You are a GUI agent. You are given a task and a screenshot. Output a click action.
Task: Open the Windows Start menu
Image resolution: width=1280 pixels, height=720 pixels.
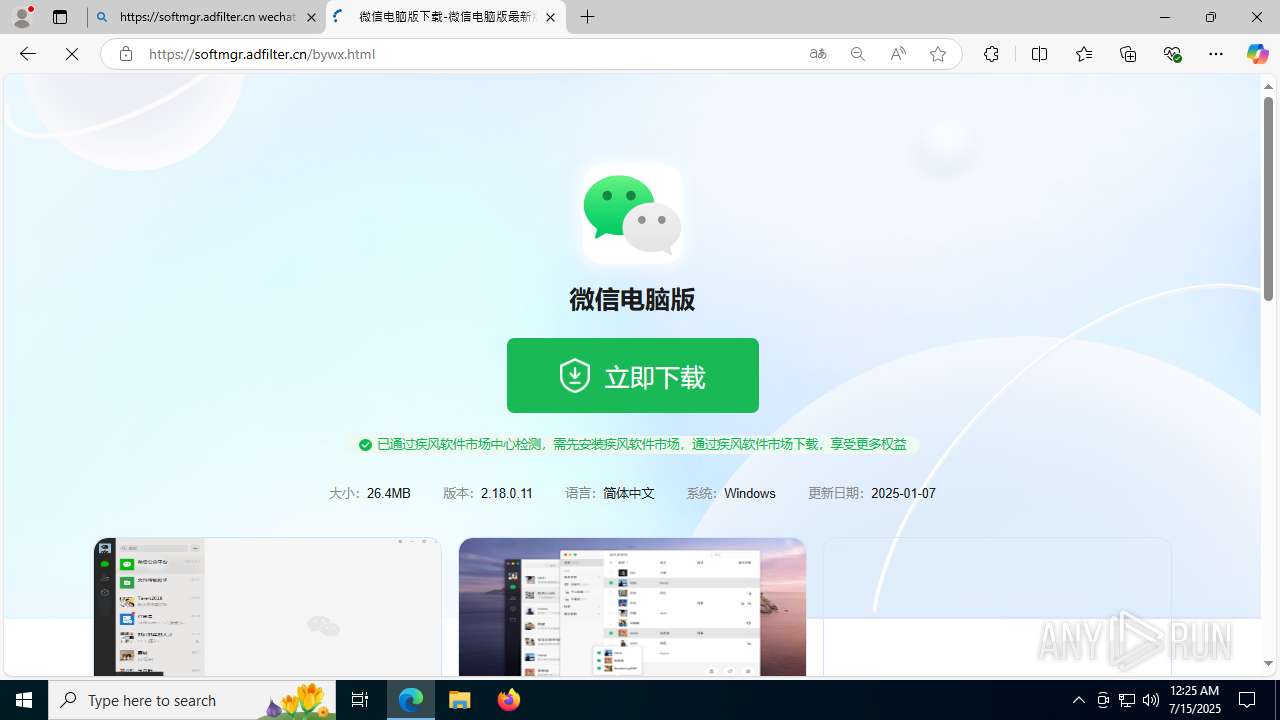click(24, 700)
